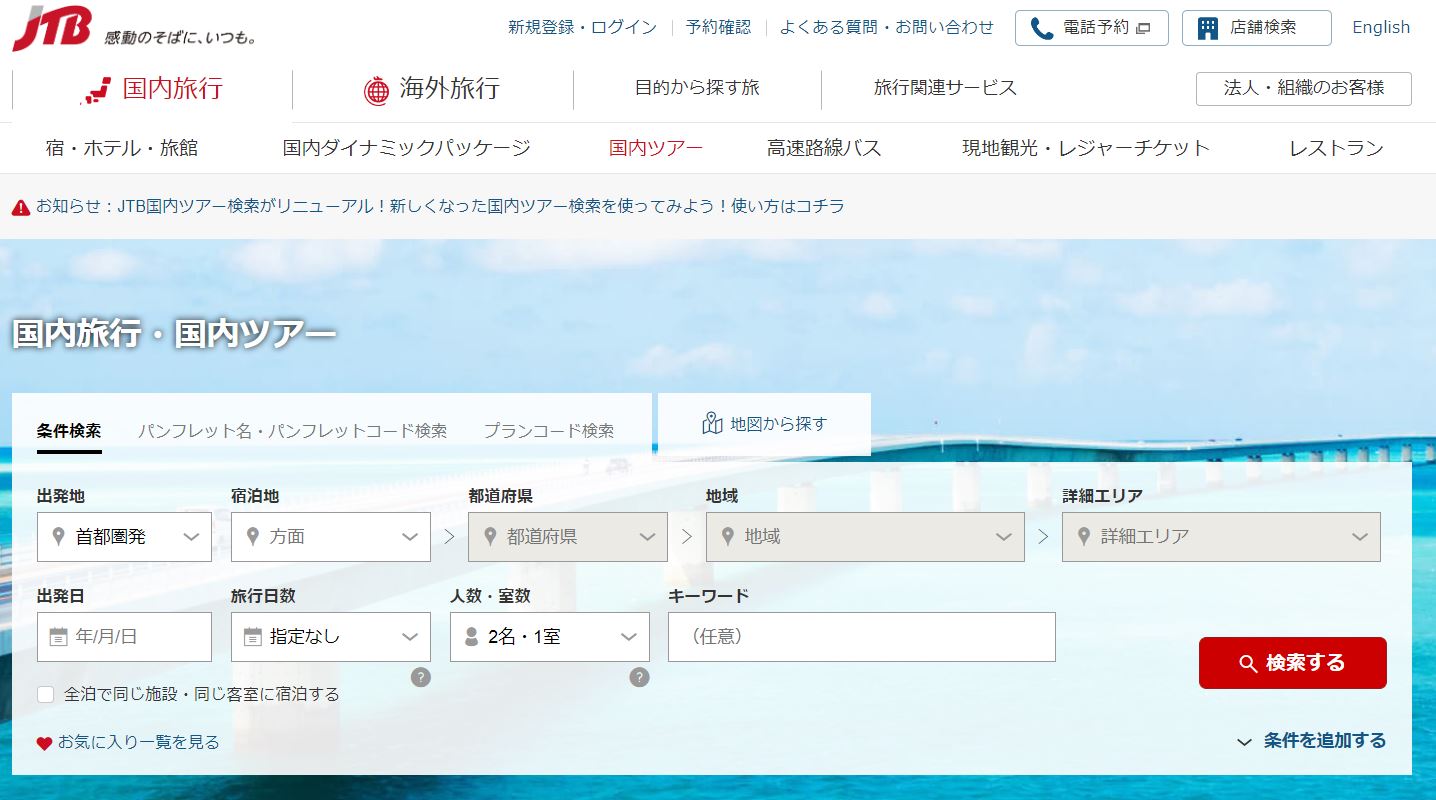Click the キーワード input field
1436x800 pixels.
point(862,636)
